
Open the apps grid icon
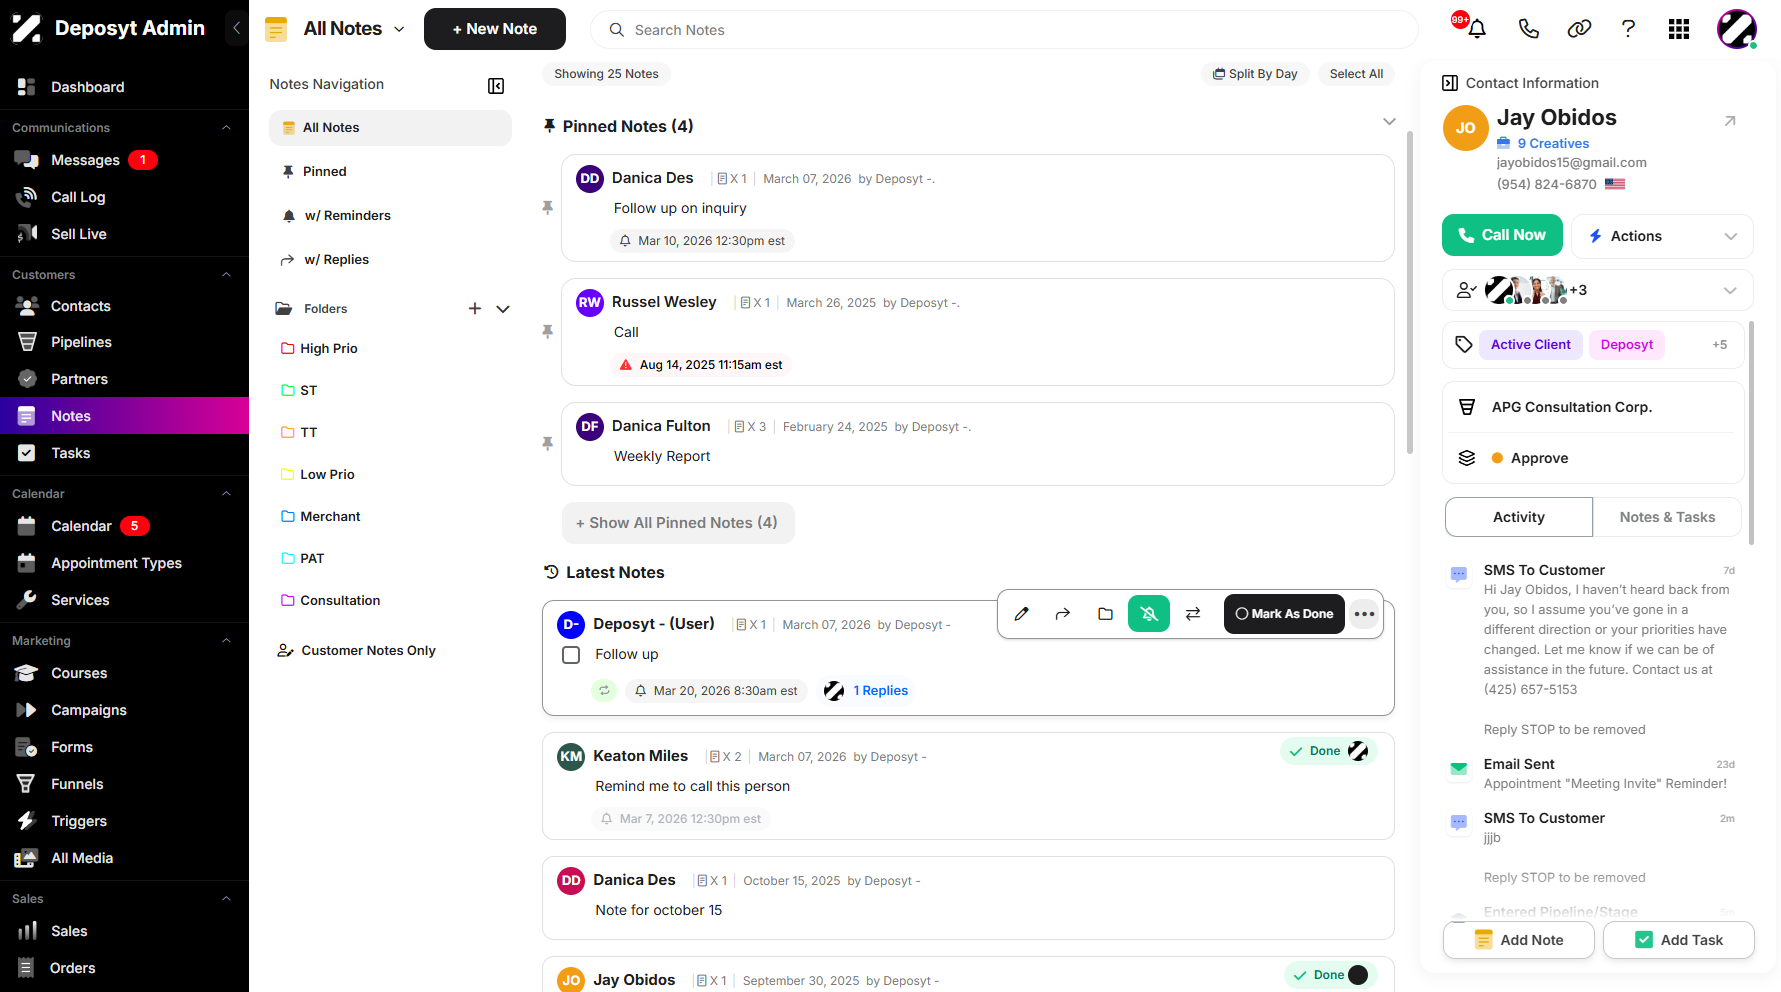point(1679,29)
